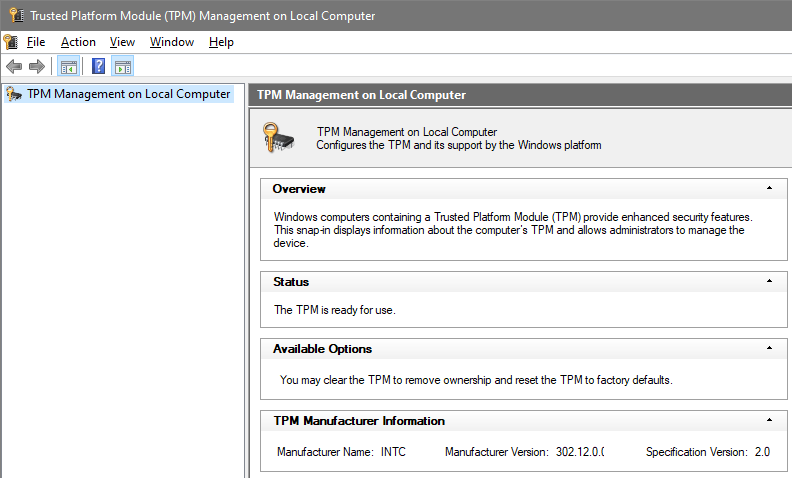This screenshot has width=792, height=478.
Task: Open the Window menu
Action: click(172, 42)
